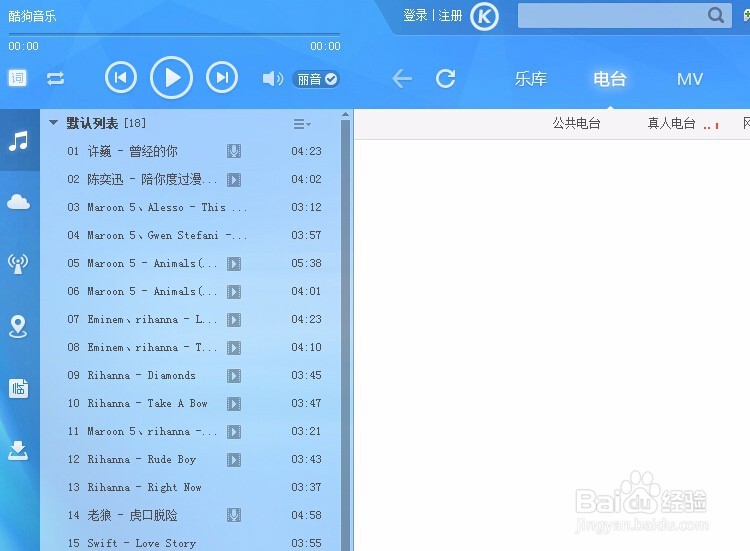Screen dimensions: 750x551
Task: Open local music list sidebar icon
Action: 19,141
